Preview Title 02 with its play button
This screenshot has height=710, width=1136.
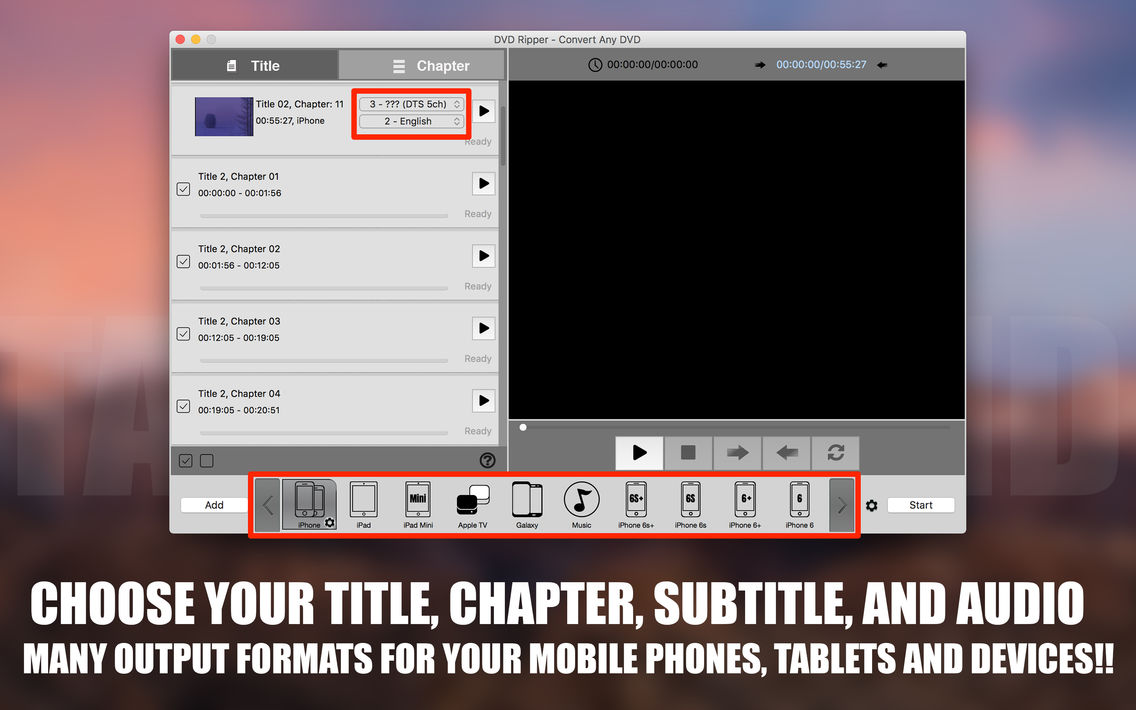[x=484, y=111]
